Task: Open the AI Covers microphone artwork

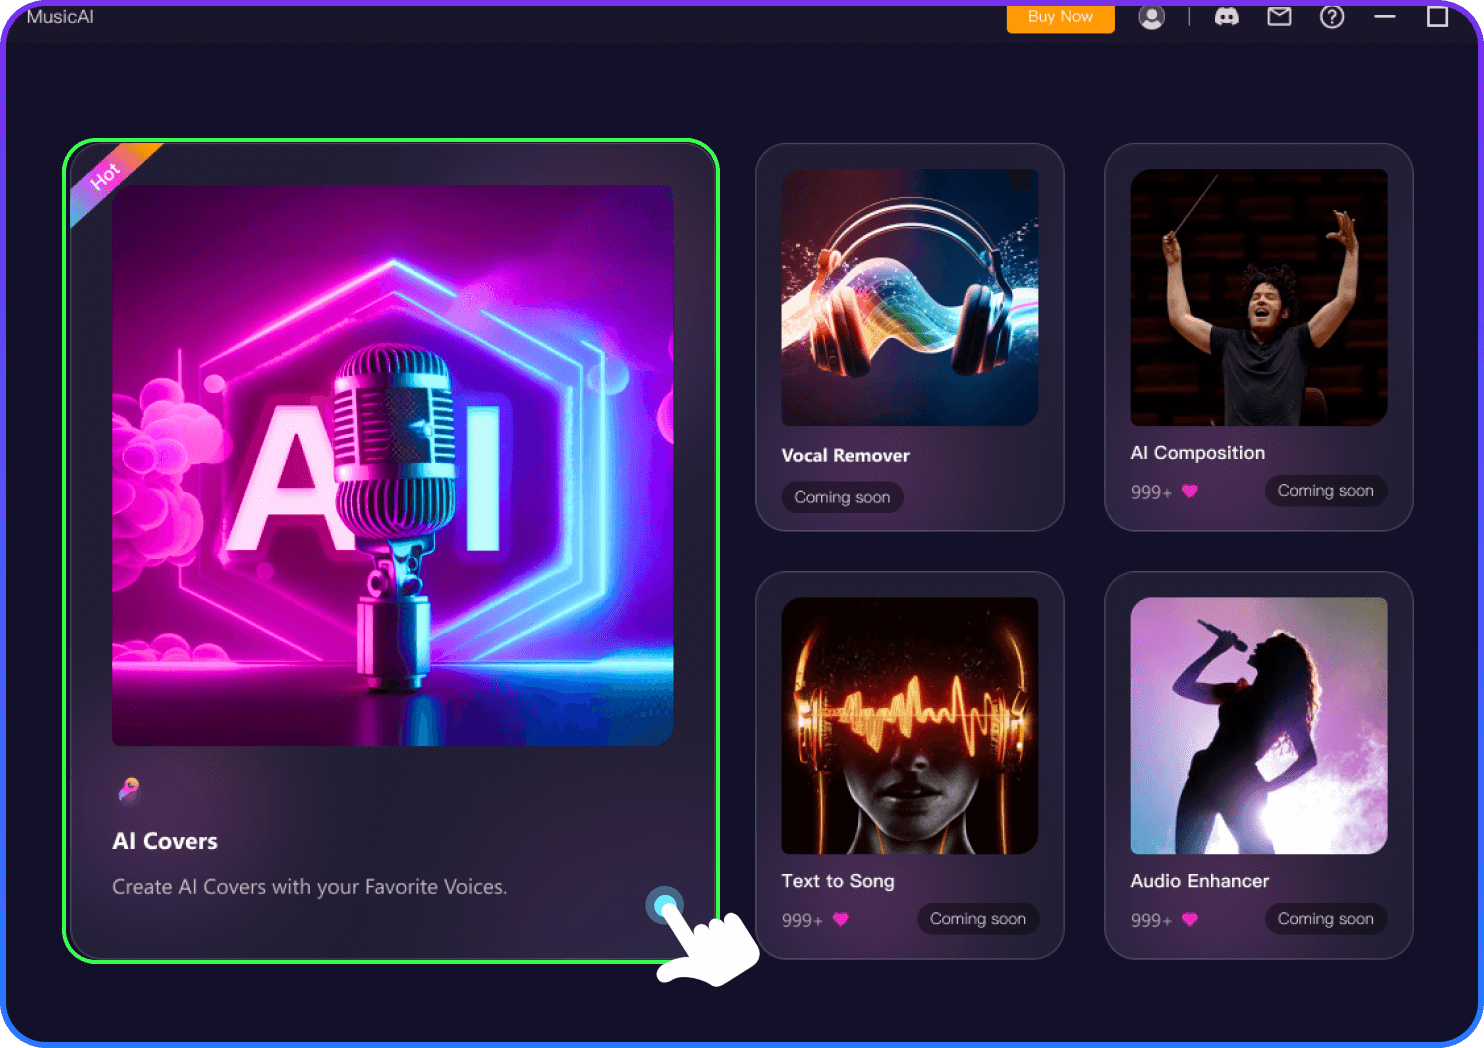Action: tap(392, 465)
